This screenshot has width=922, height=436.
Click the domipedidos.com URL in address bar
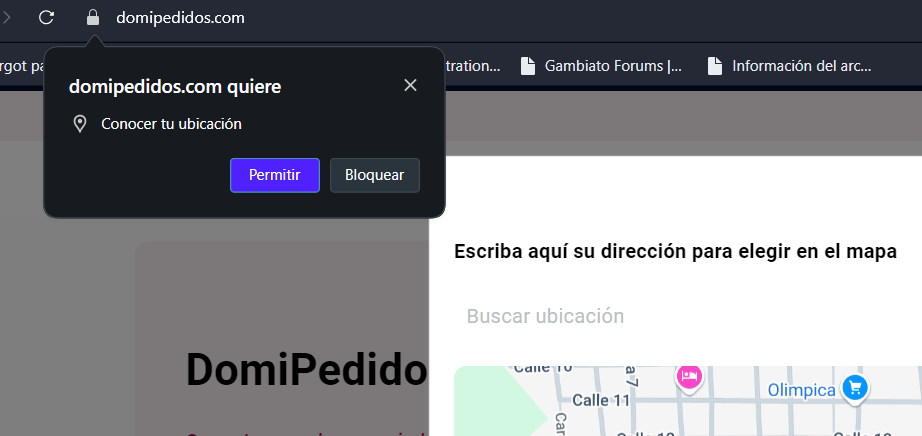coord(180,17)
